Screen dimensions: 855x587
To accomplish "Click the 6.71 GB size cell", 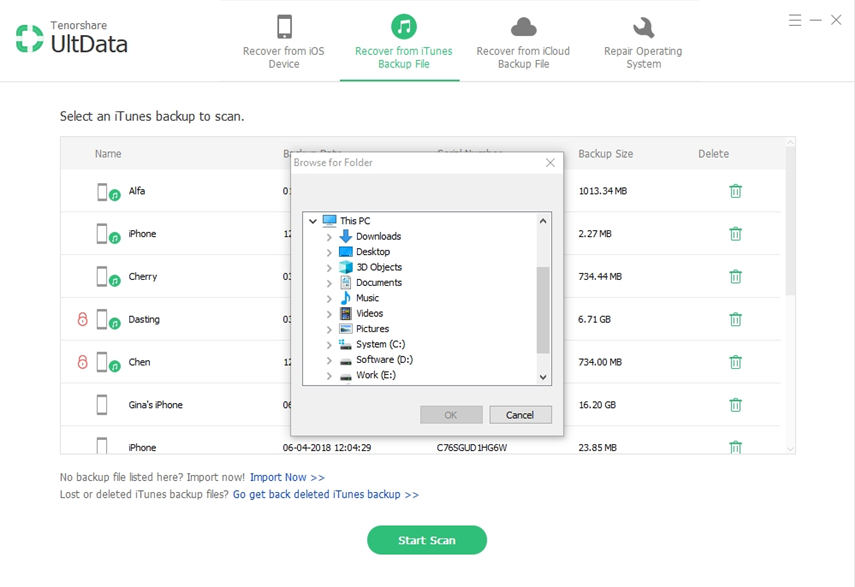I will [x=594, y=319].
